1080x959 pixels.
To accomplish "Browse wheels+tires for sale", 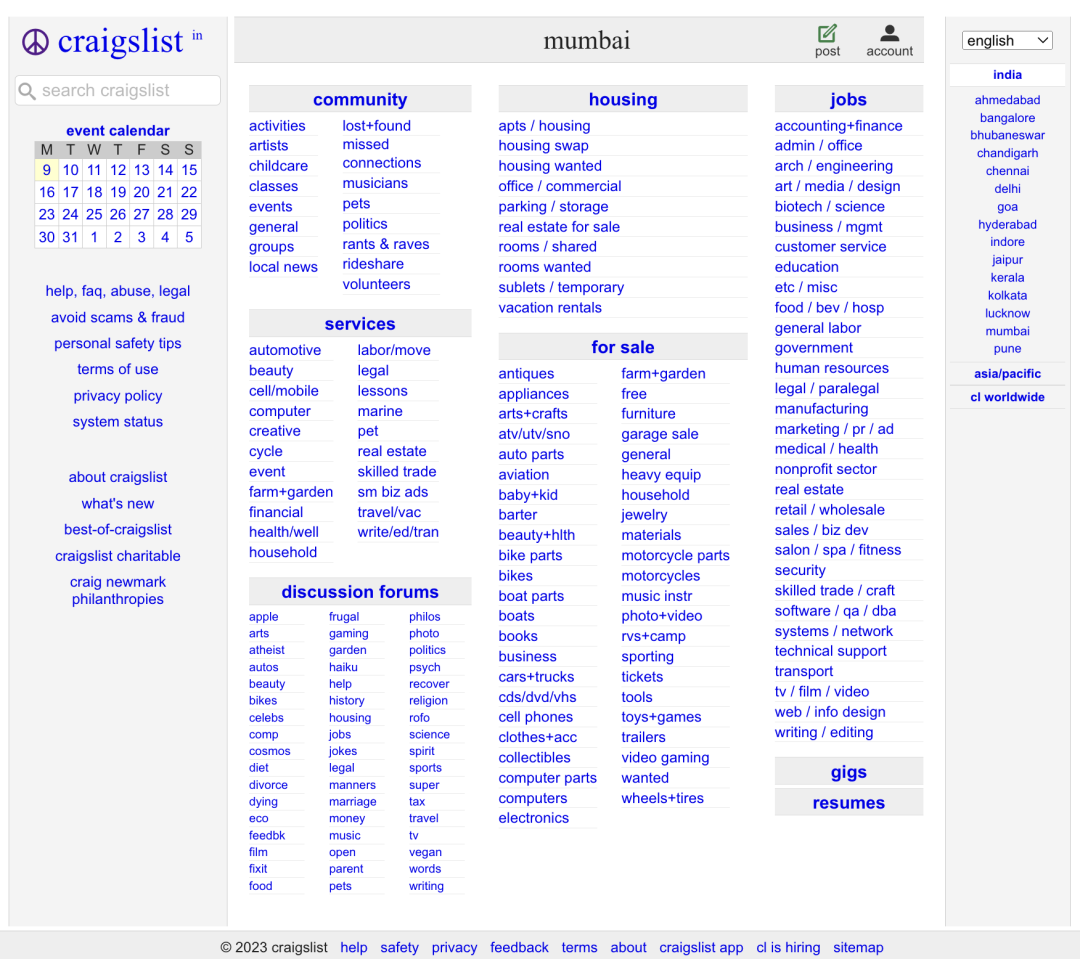I will pos(662,798).
